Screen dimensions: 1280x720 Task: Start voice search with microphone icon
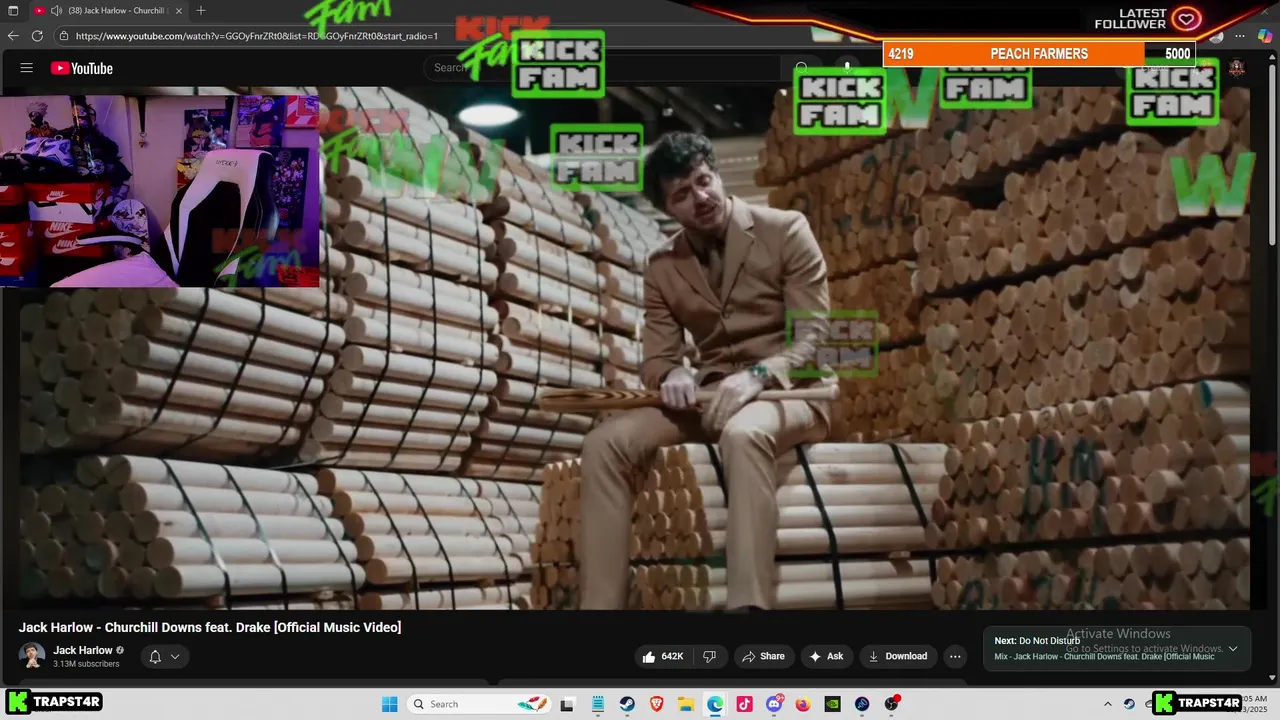(x=847, y=68)
